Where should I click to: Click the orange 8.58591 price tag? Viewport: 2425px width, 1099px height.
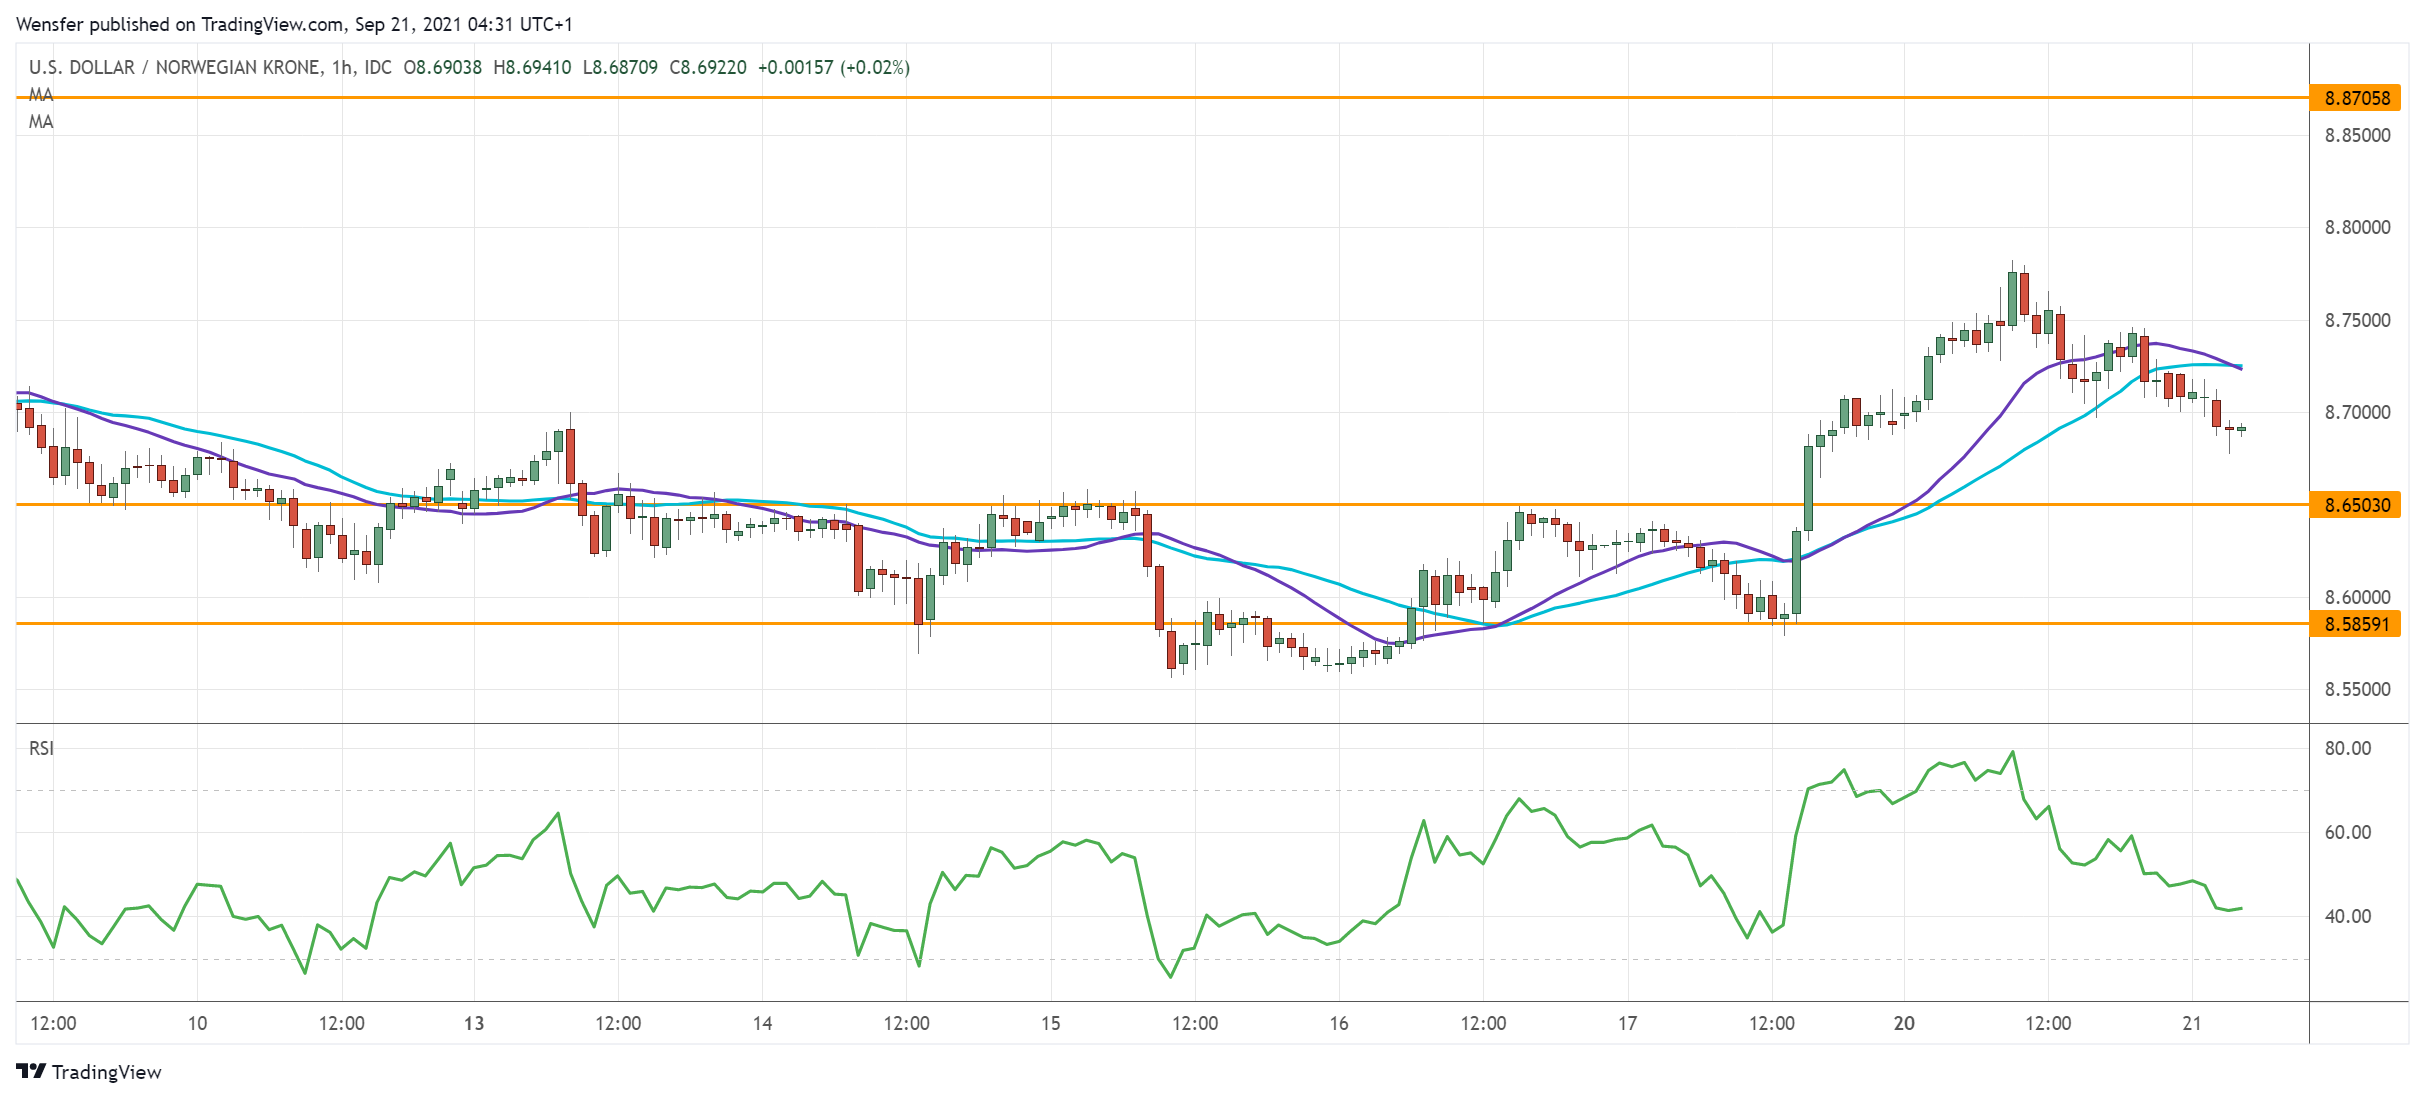point(2357,623)
